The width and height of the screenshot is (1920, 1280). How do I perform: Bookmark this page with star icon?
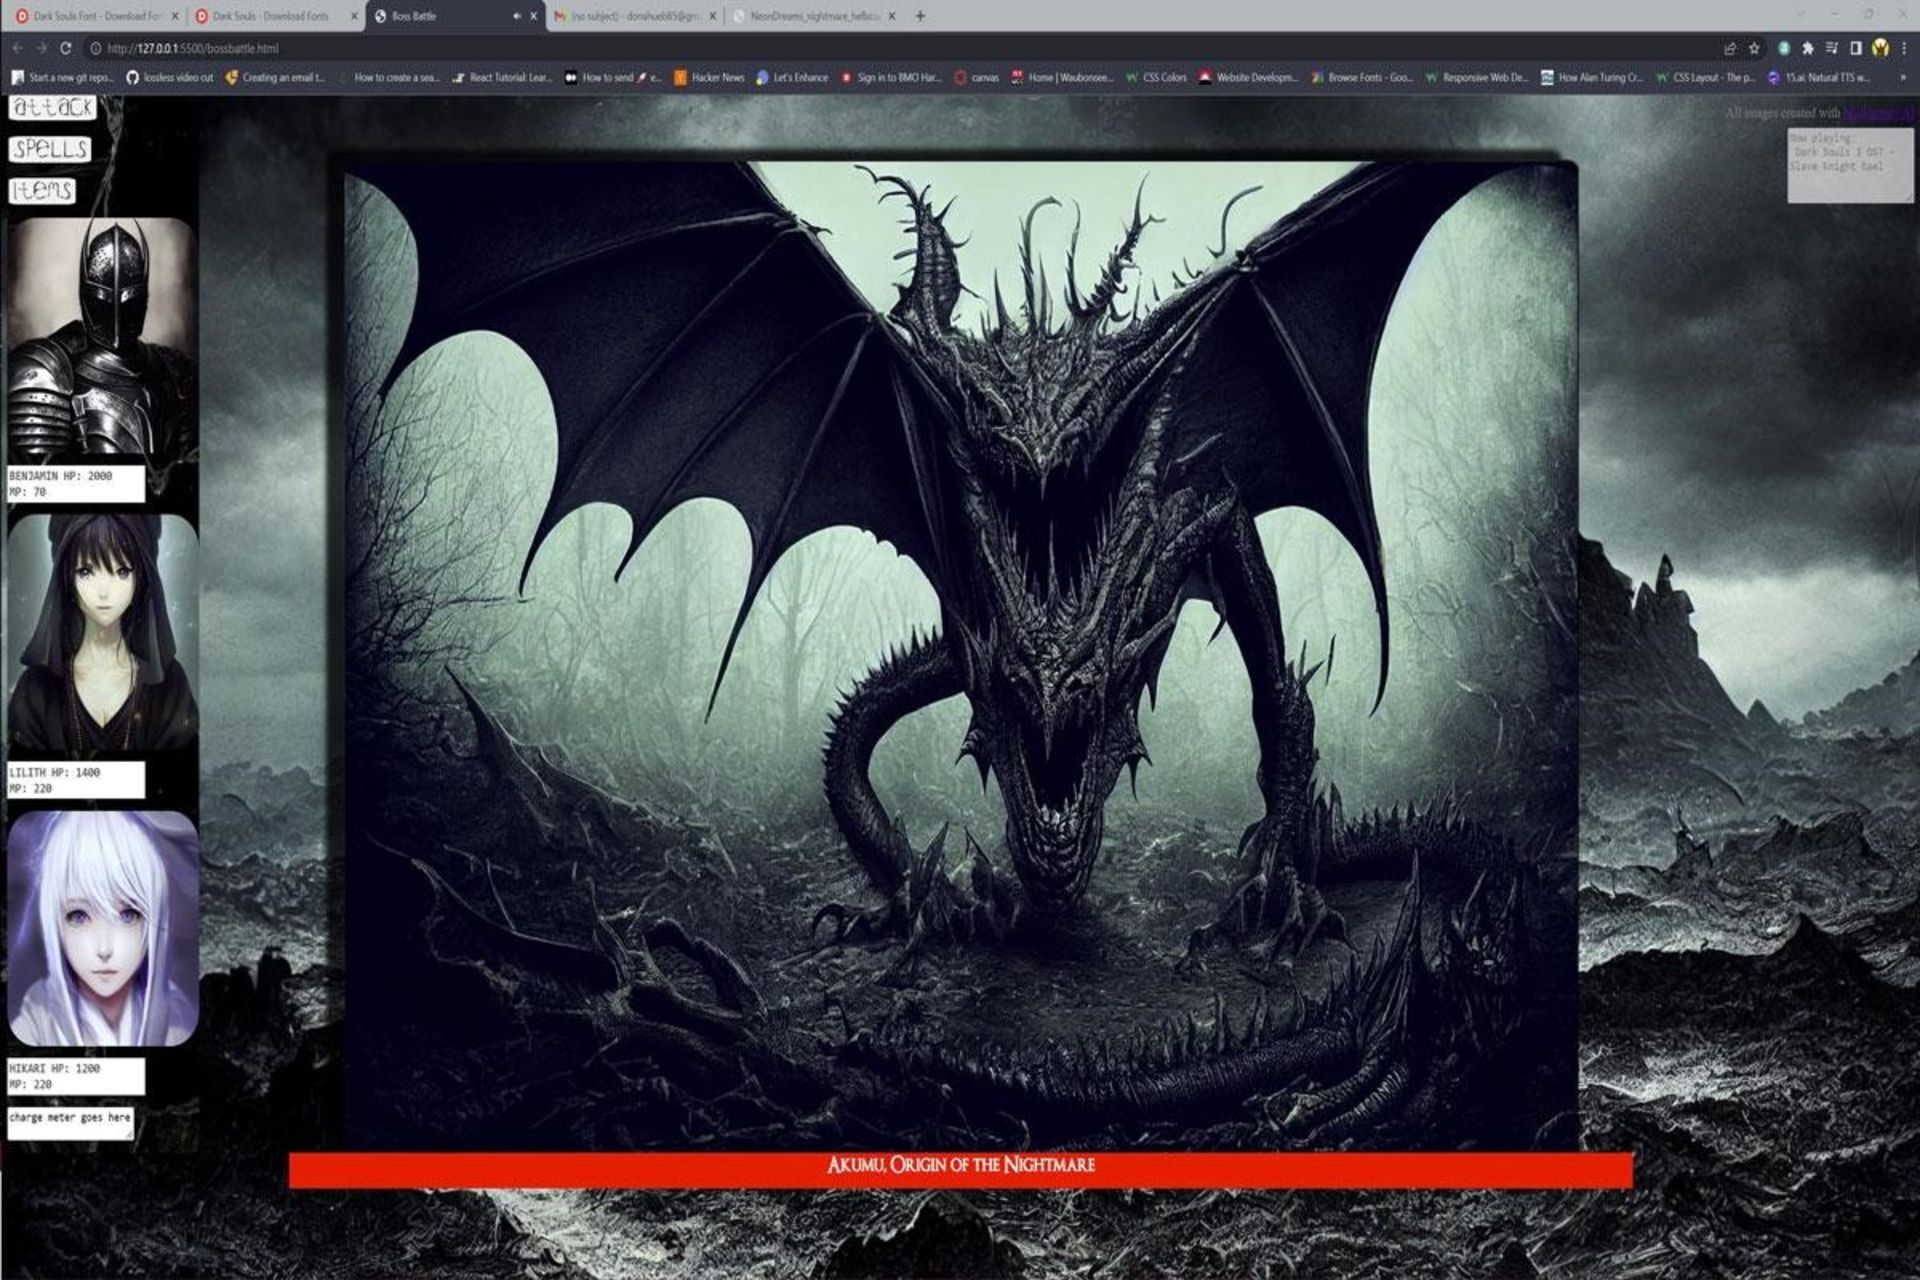[1754, 48]
